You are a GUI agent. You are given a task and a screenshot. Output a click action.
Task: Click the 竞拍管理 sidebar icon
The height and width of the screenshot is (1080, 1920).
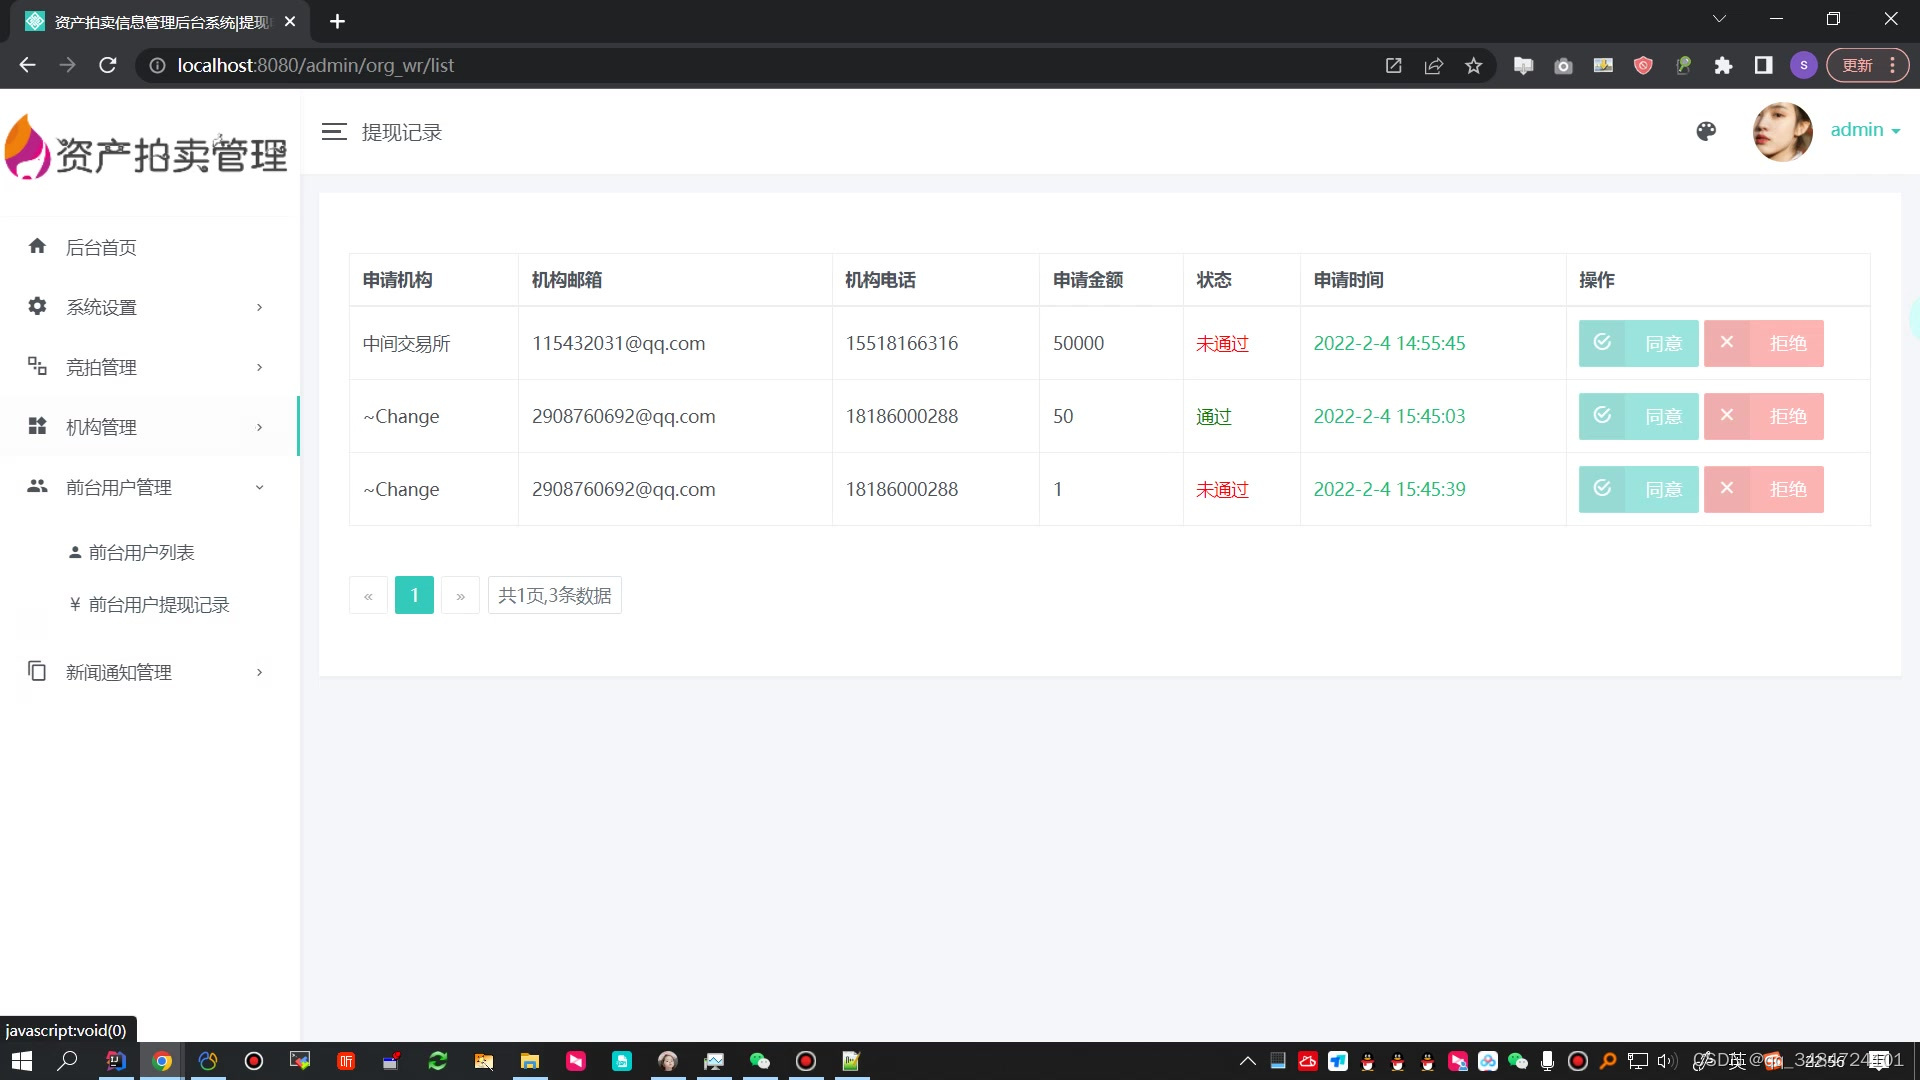pyautogui.click(x=37, y=366)
